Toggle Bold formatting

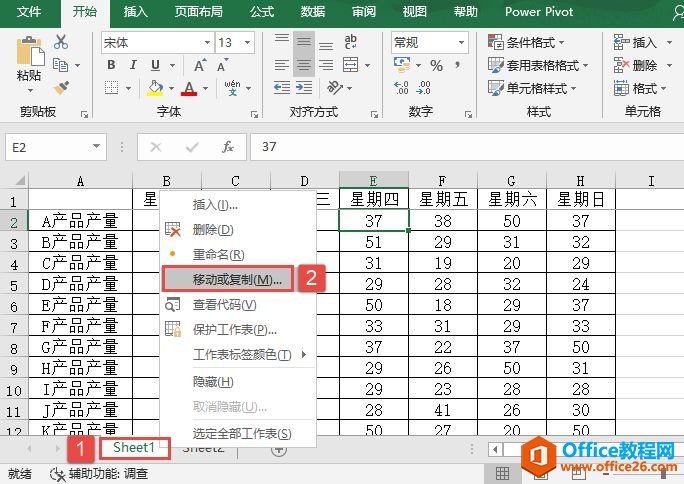point(111,65)
